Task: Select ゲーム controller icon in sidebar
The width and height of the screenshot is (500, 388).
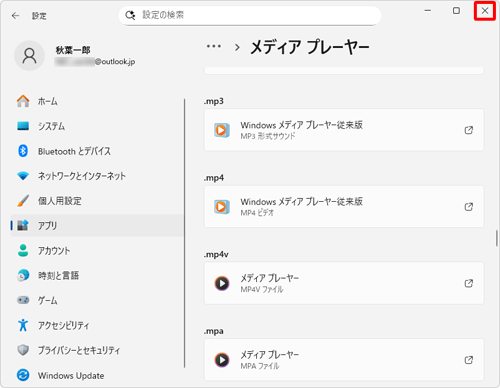Action: (23, 300)
